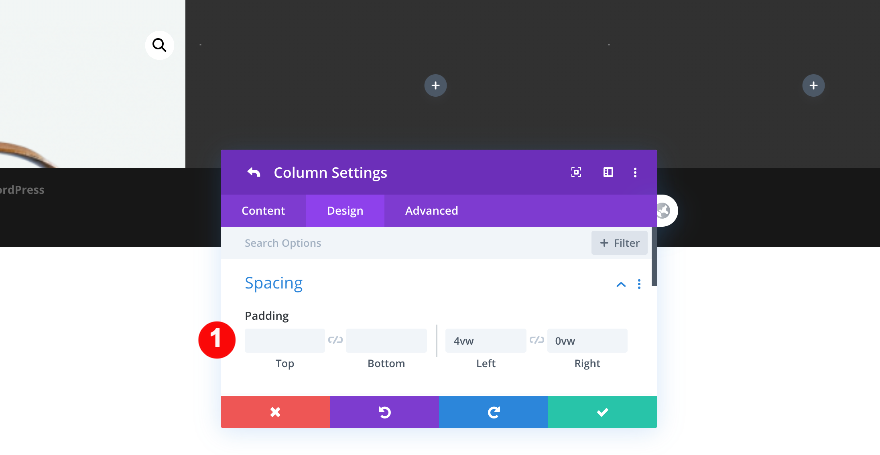The height and width of the screenshot is (455, 880).
Task: Click the magnifier search icon
Action: pyautogui.click(x=159, y=45)
